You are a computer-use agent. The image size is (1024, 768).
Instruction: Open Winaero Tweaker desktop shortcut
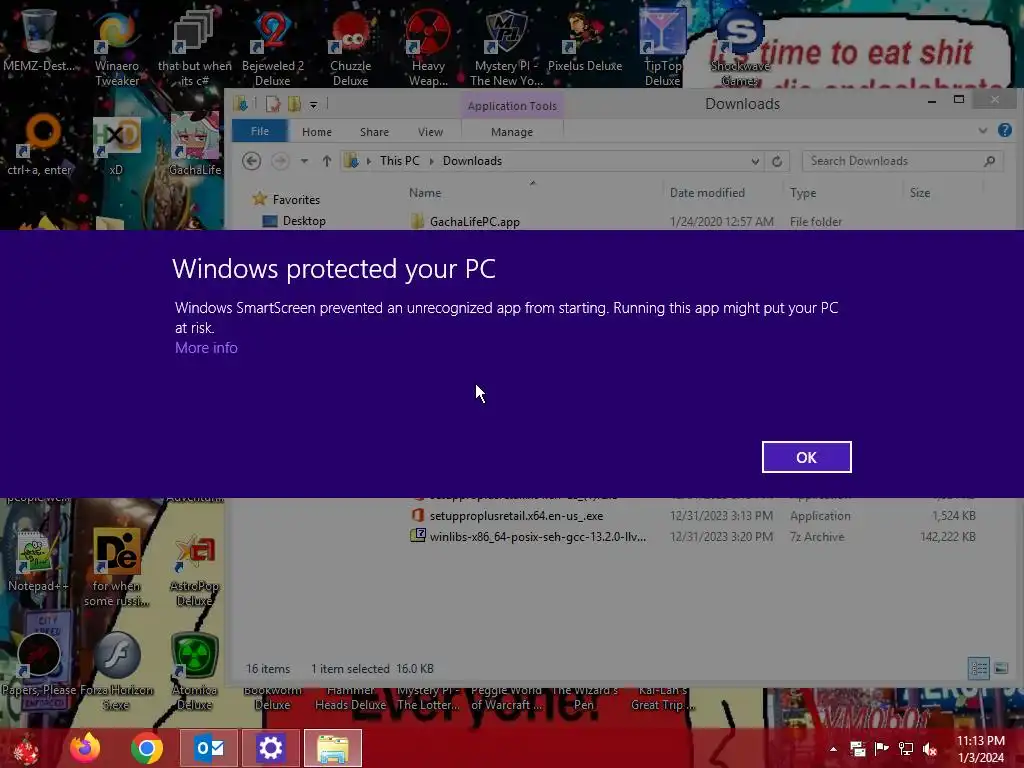click(x=116, y=50)
